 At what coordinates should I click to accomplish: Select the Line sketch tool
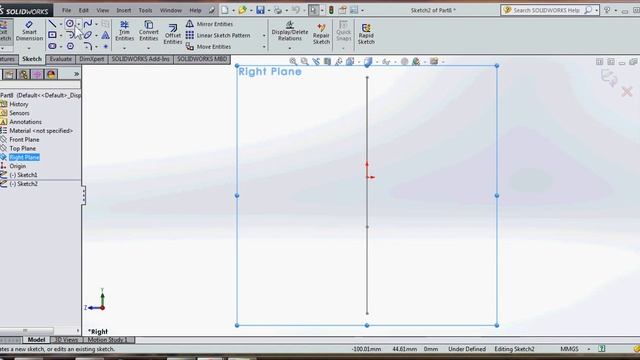click(52, 24)
